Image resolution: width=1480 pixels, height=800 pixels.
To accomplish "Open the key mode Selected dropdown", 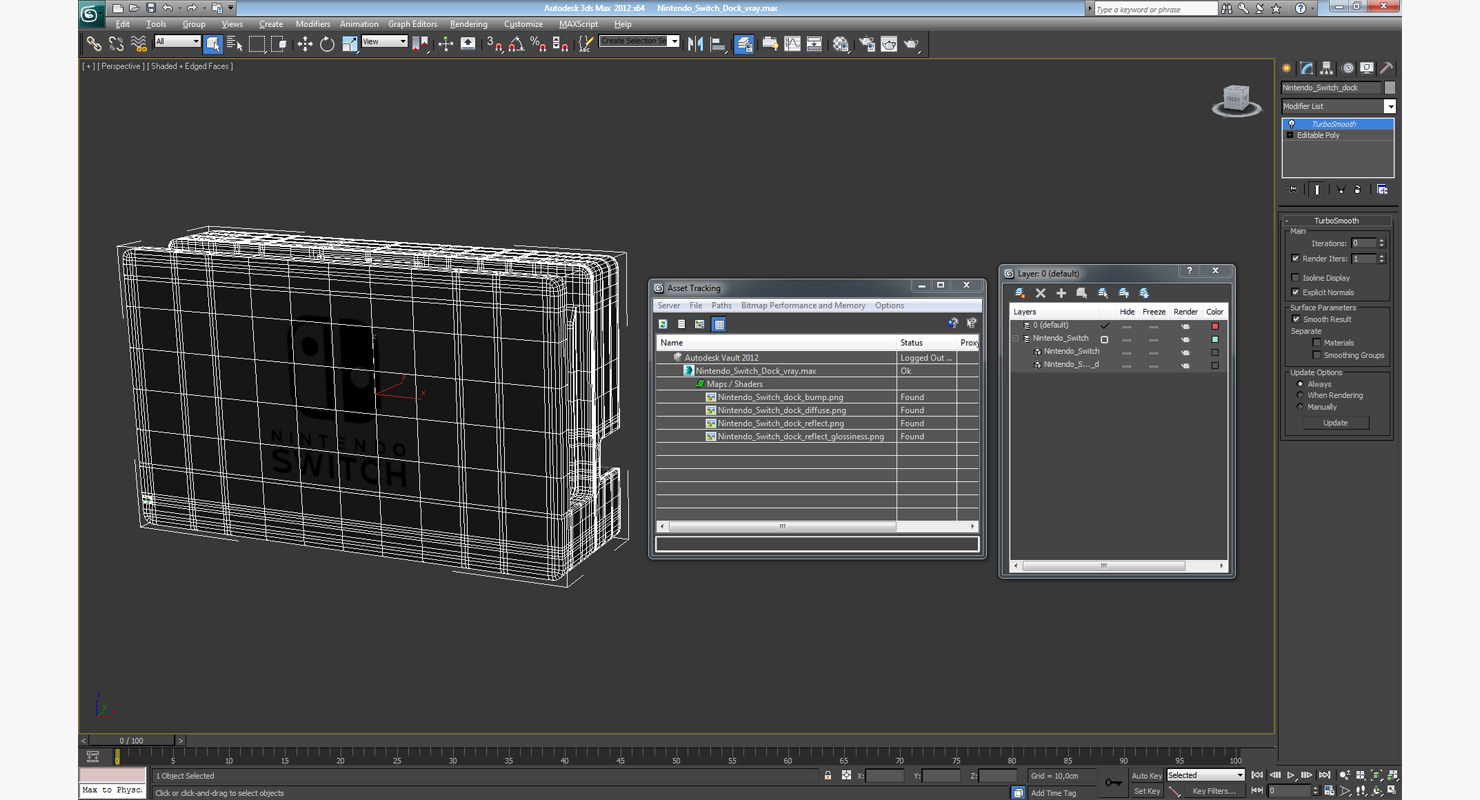I will (1206, 775).
